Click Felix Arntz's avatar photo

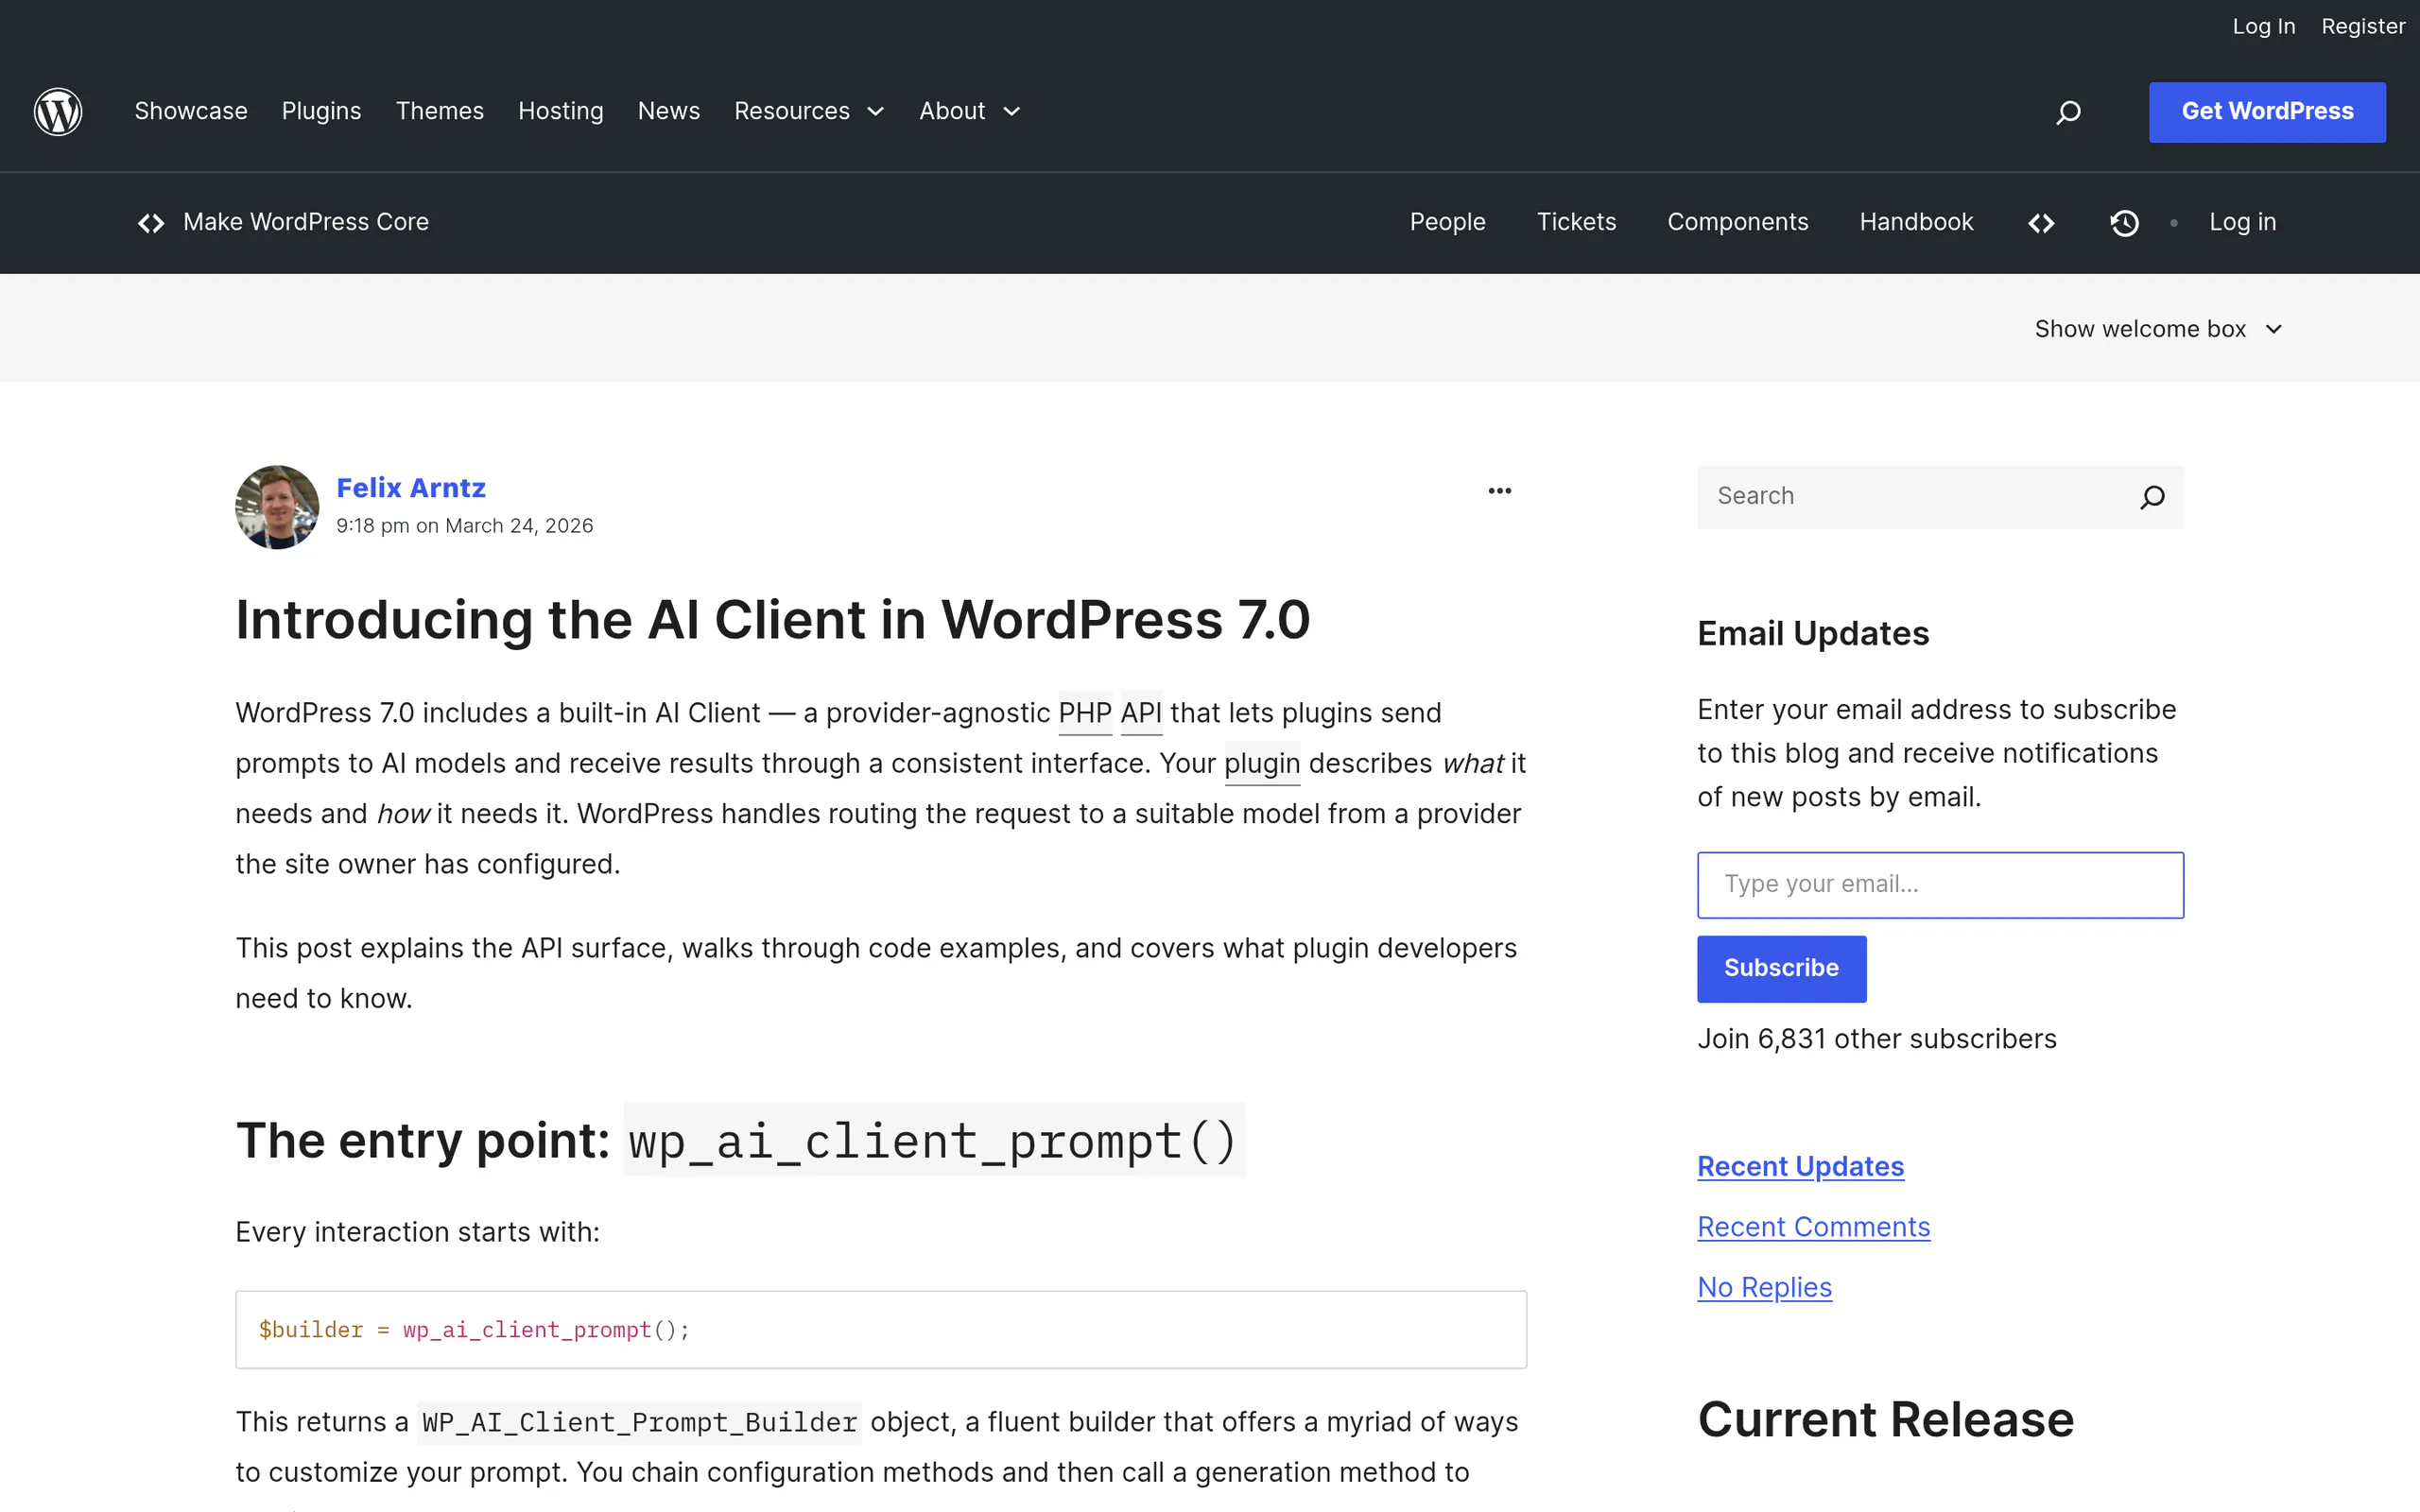277,507
